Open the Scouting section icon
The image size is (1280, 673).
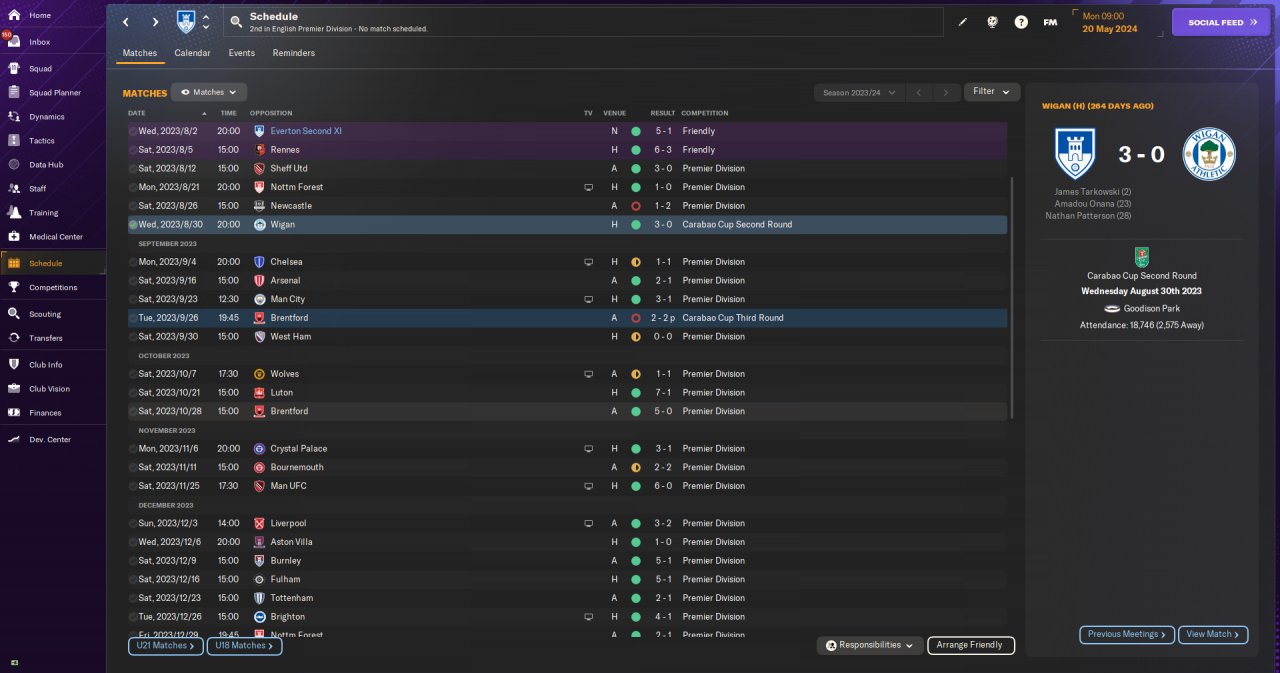[x=14, y=314]
